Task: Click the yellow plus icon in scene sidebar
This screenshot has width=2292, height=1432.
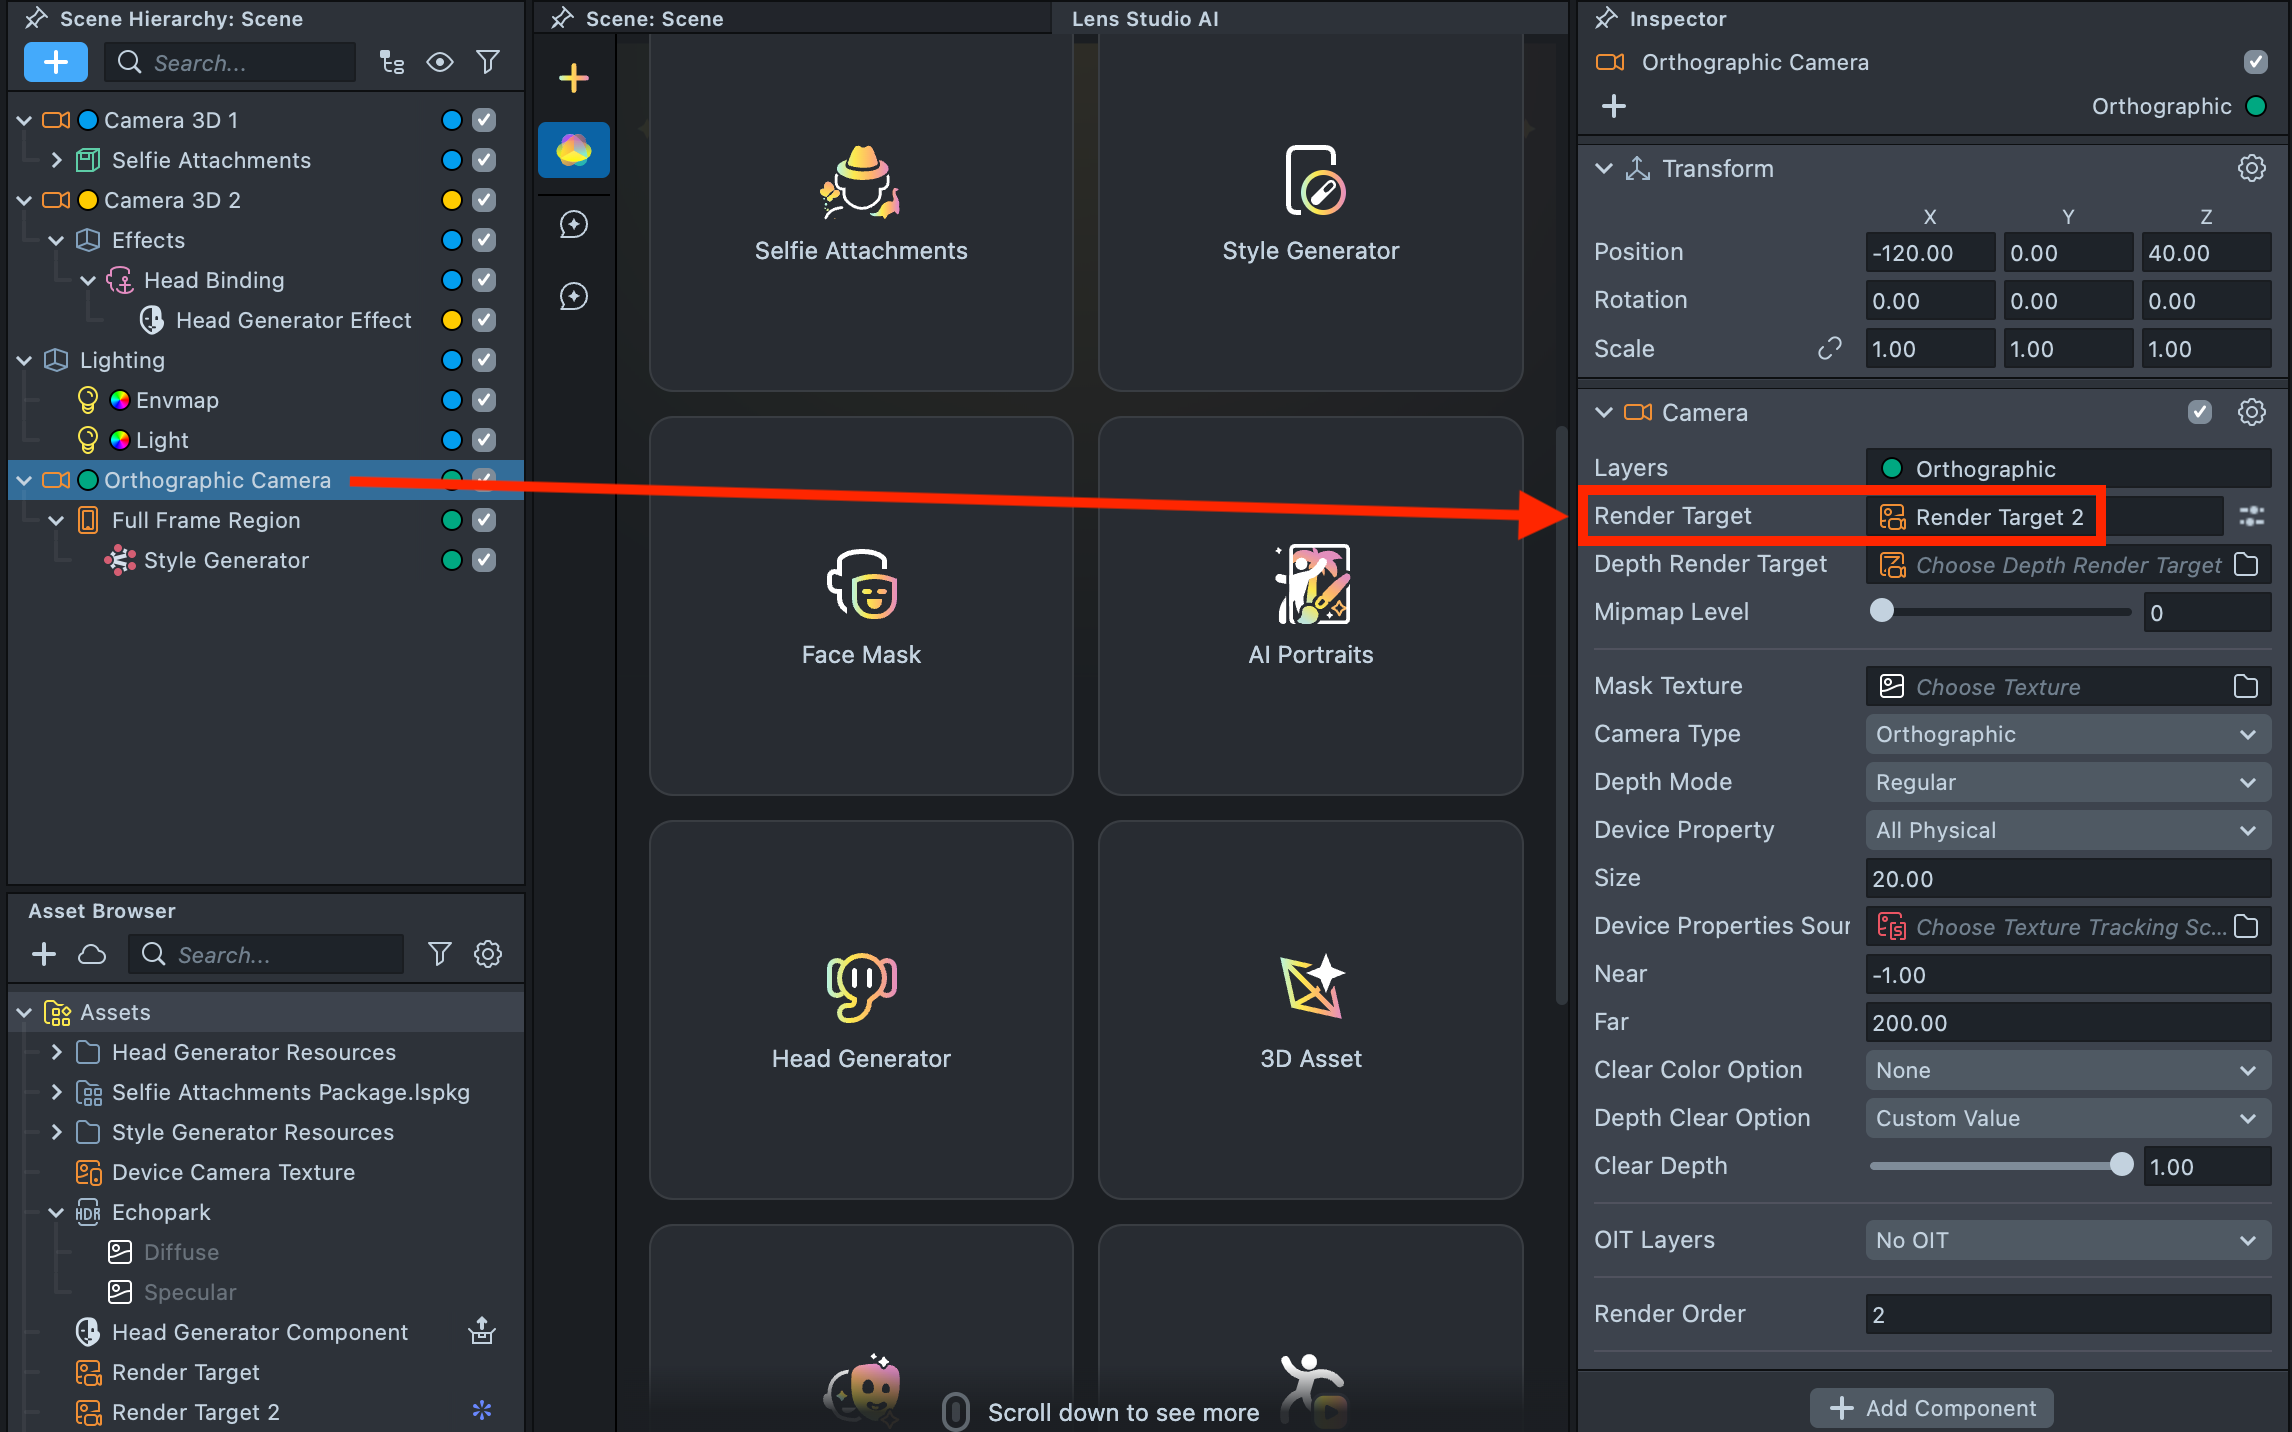Action: (x=574, y=78)
